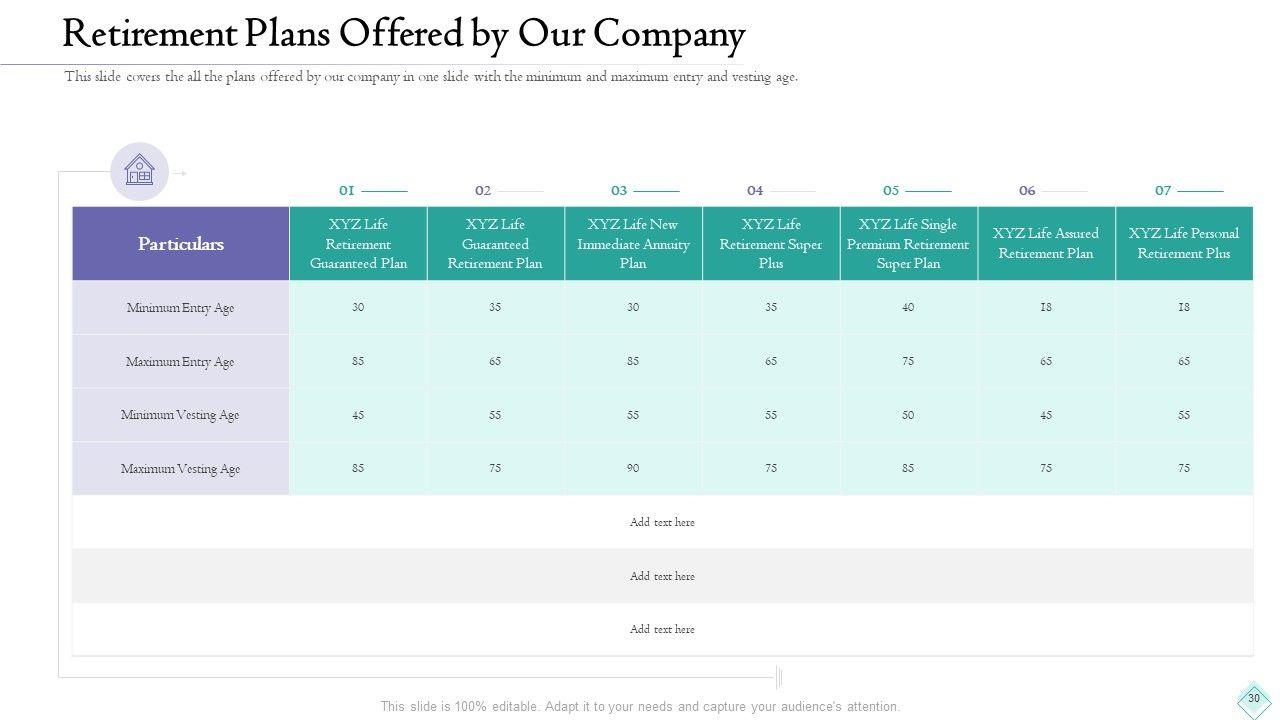Click XYZ Life New Immediate Annuity Plan header
1280x720 pixels.
pyautogui.click(x=633, y=244)
